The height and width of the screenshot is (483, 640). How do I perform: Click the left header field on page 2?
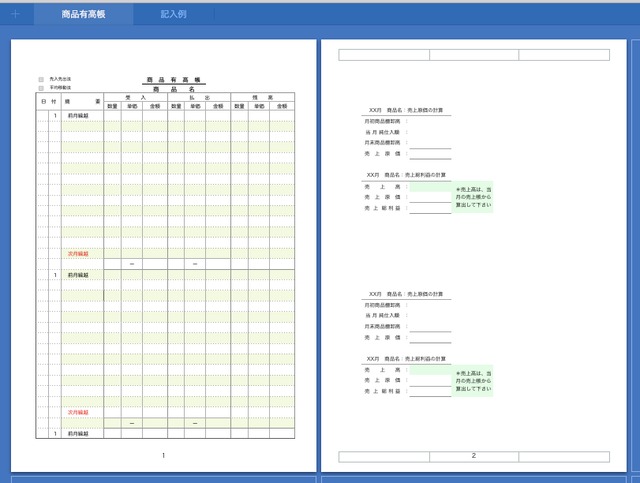384,55
